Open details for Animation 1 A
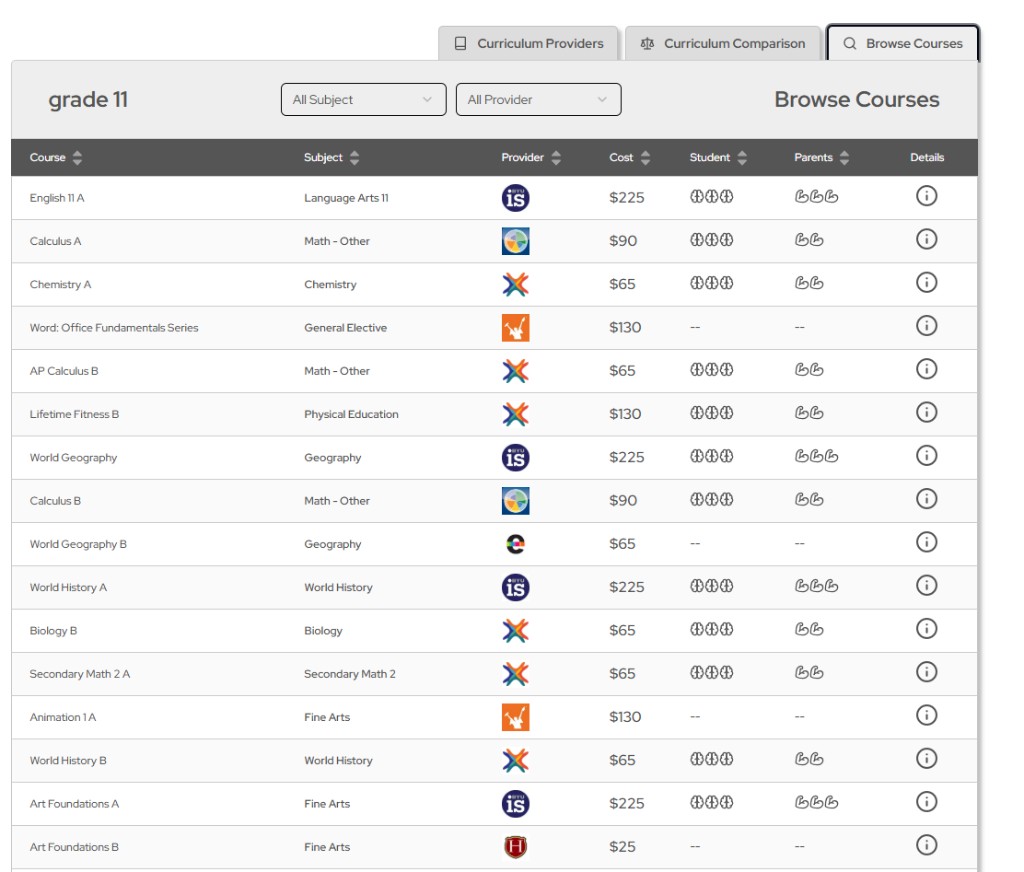 (x=926, y=715)
